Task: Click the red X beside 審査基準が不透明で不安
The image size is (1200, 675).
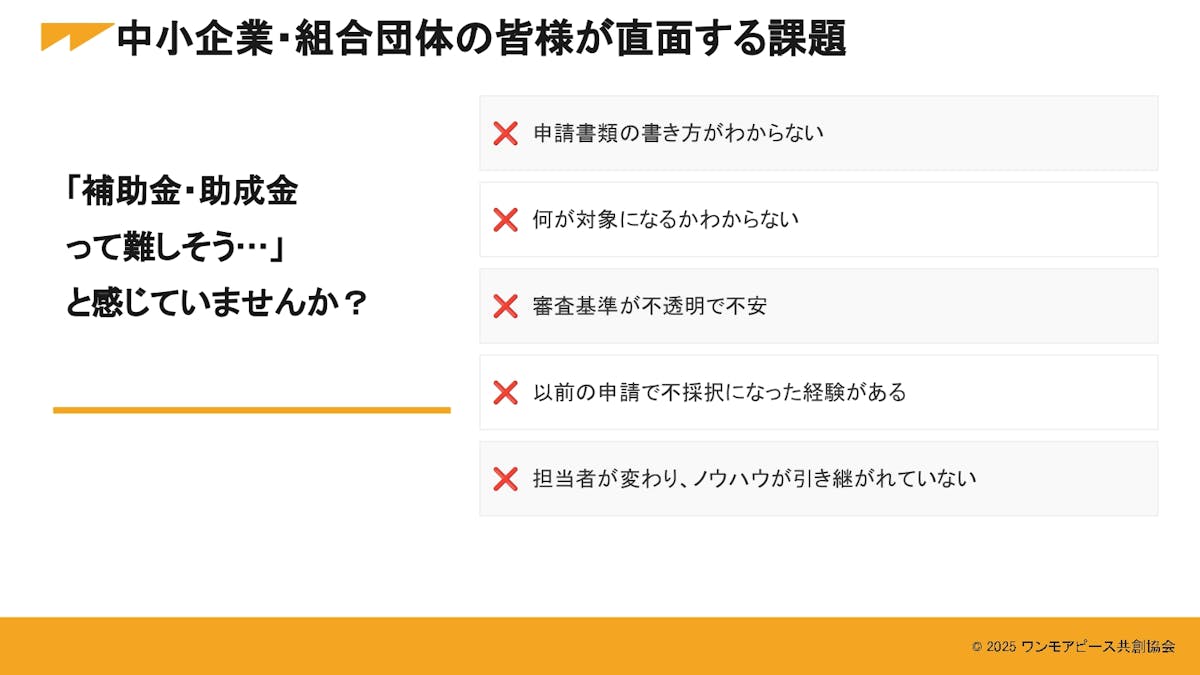Action: coord(505,306)
